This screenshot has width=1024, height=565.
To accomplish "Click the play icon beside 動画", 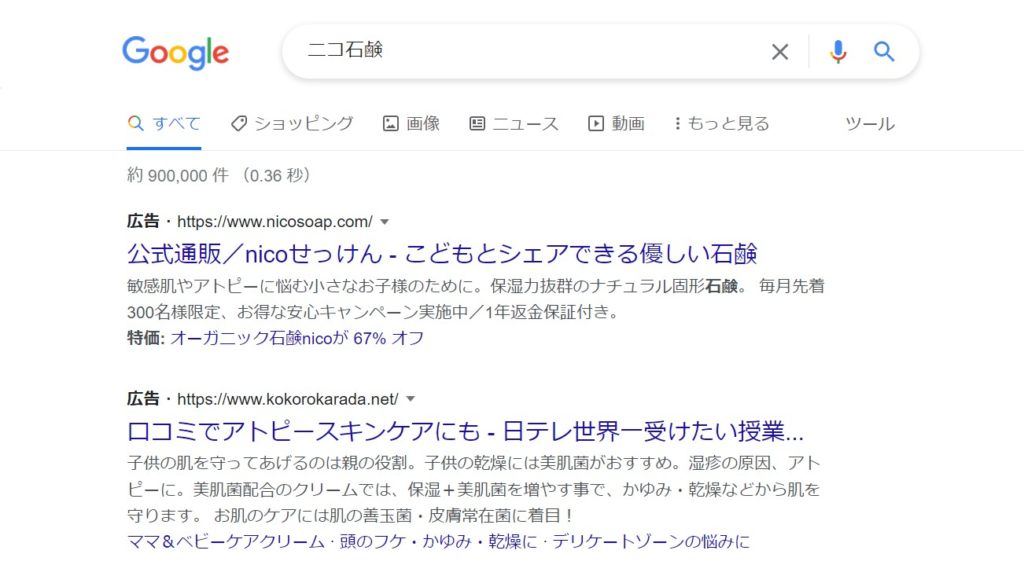I will (x=596, y=123).
